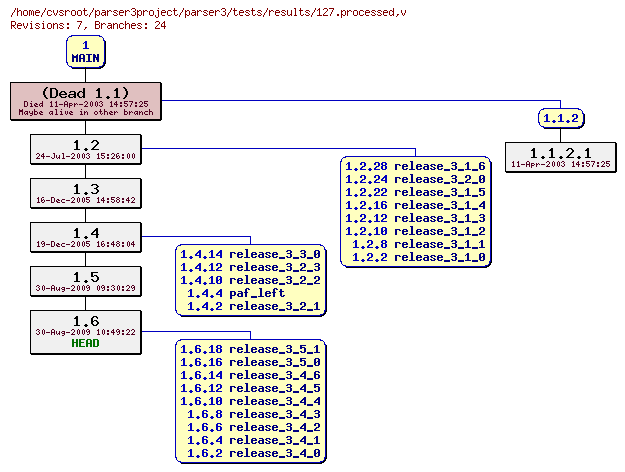
Task: Open branch 1.1.2 node
Action: (561, 118)
